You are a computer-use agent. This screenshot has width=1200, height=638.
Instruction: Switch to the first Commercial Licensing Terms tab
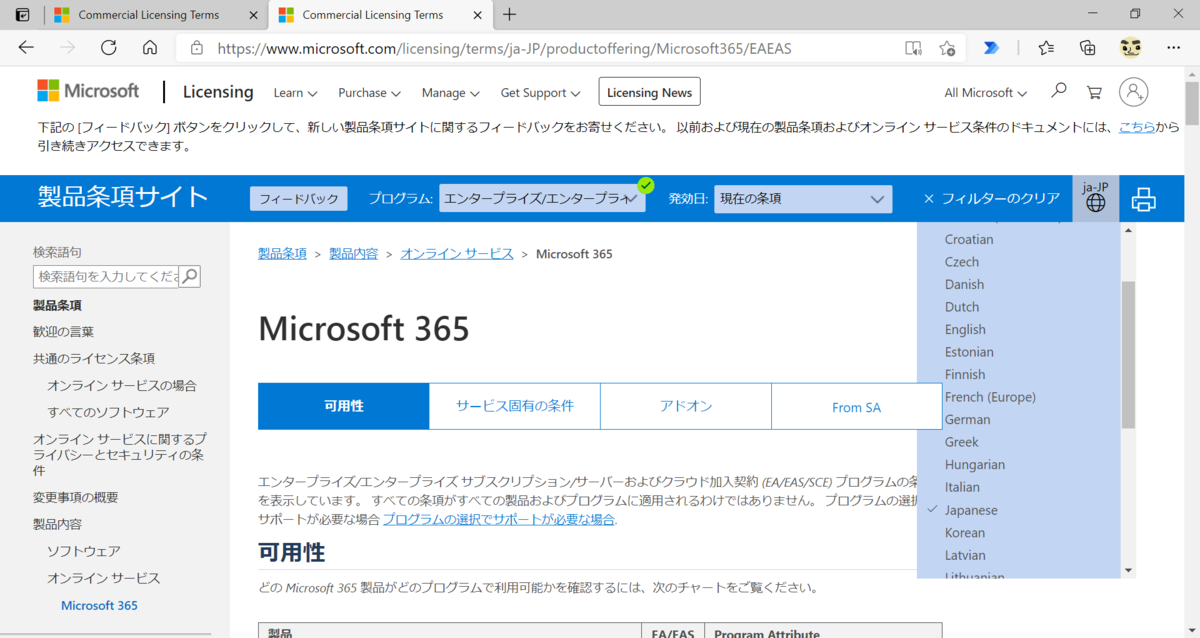click(148, 15)
